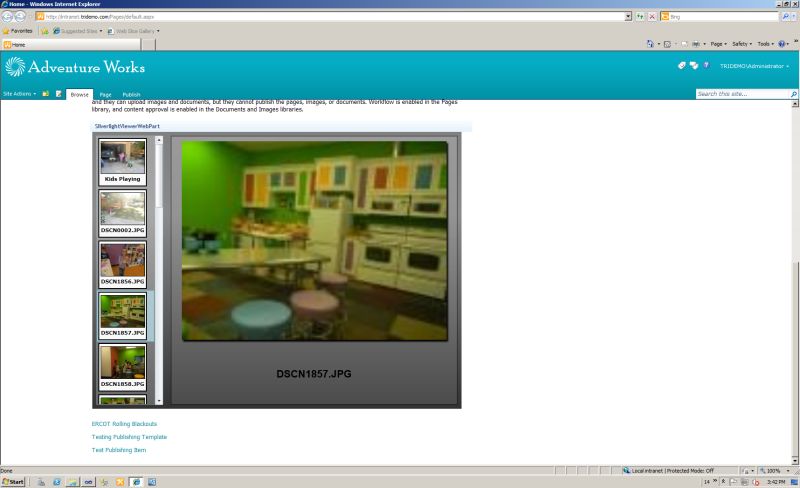
Task: Click the browser Back arrow button
Action: [7, 16]
